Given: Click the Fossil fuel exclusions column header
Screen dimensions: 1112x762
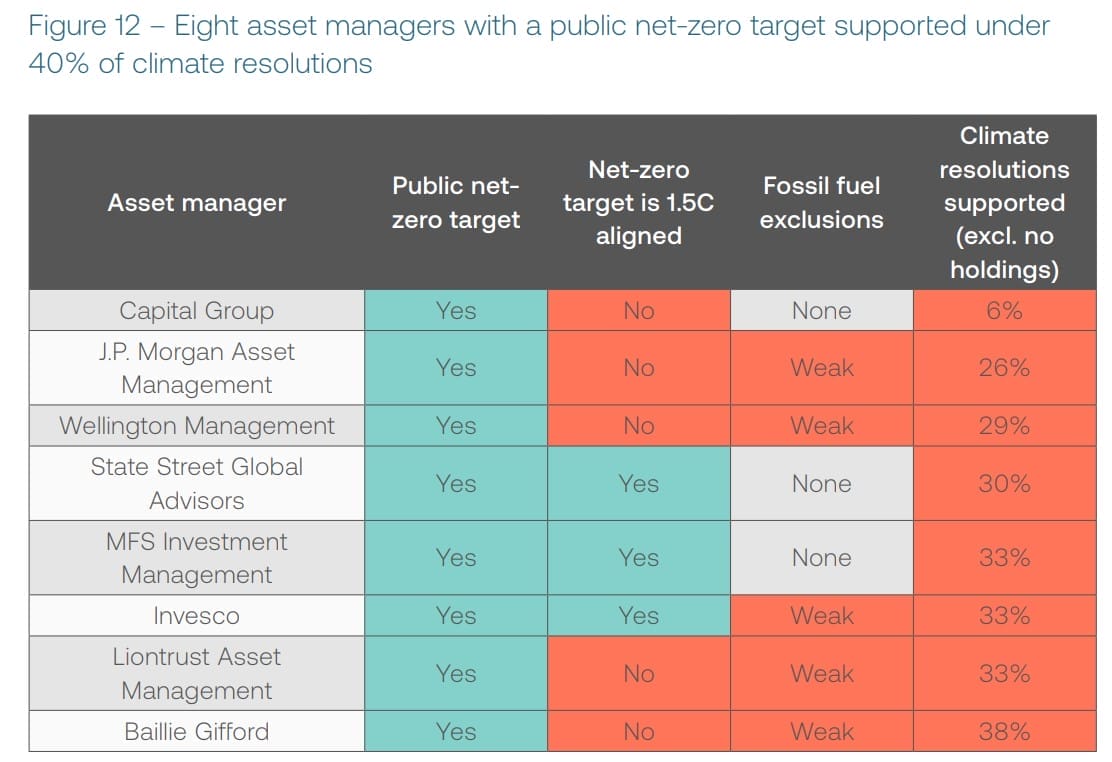Looking at the screenshot, I should 821,203.
